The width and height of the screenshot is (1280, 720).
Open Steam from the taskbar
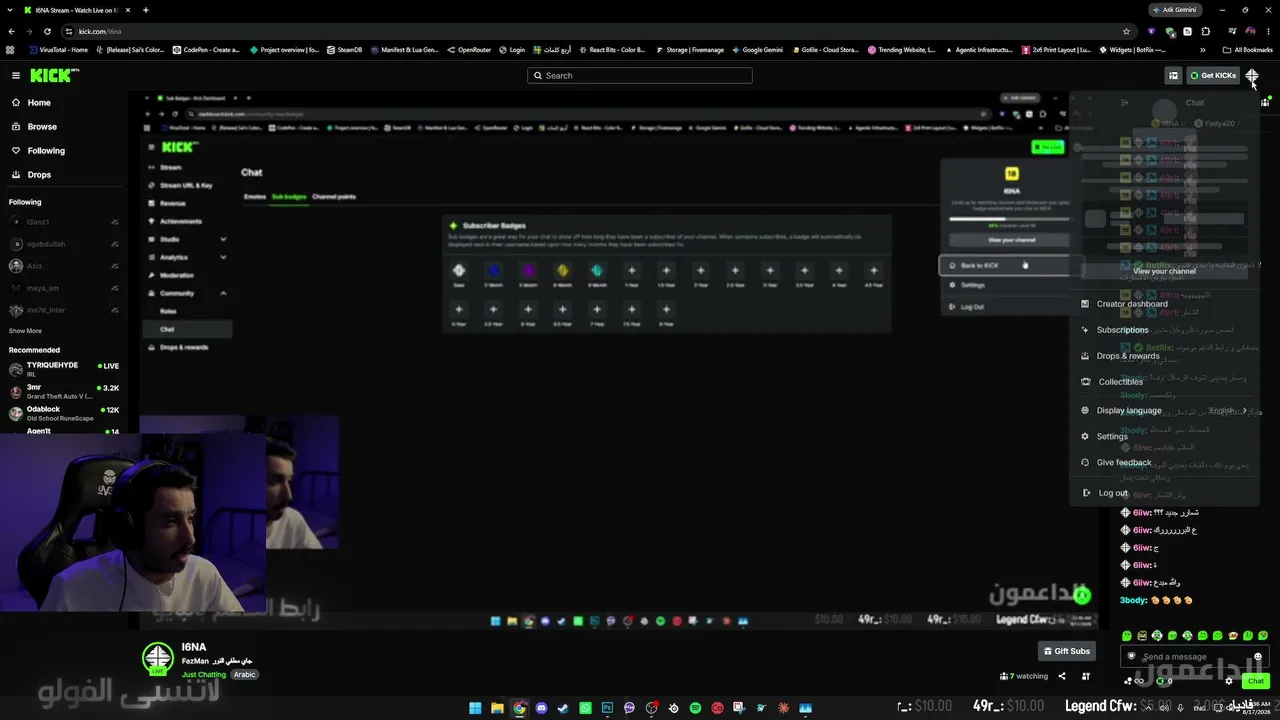563,708
